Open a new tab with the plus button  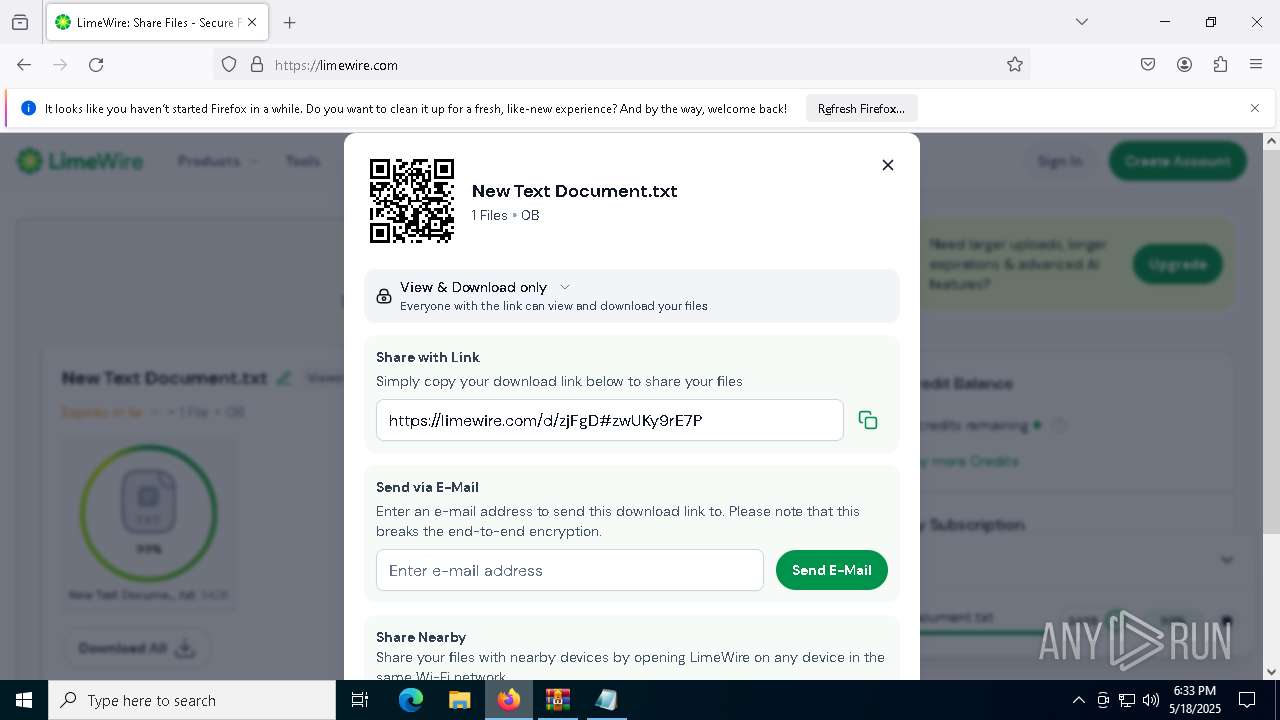point(290,22)
